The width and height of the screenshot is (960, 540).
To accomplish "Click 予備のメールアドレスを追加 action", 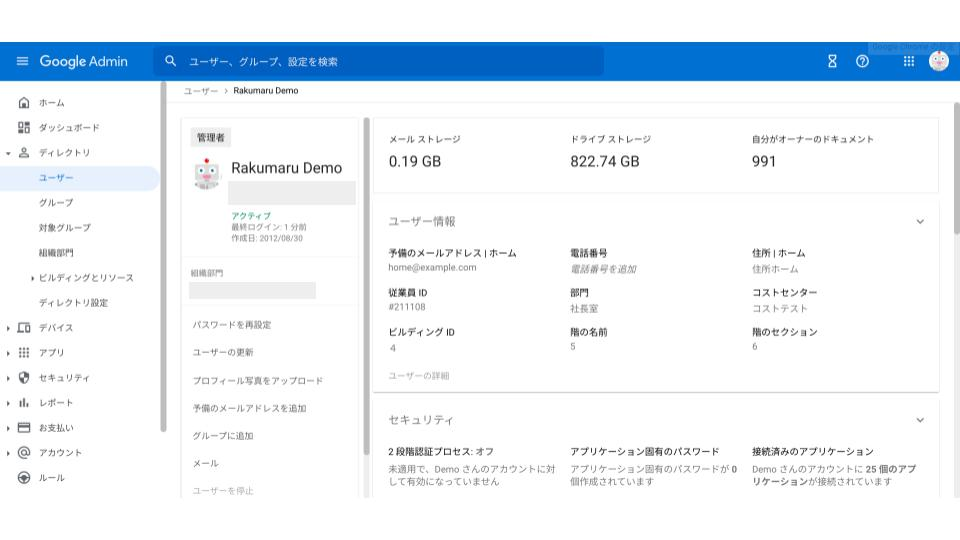I will (249, 408).
